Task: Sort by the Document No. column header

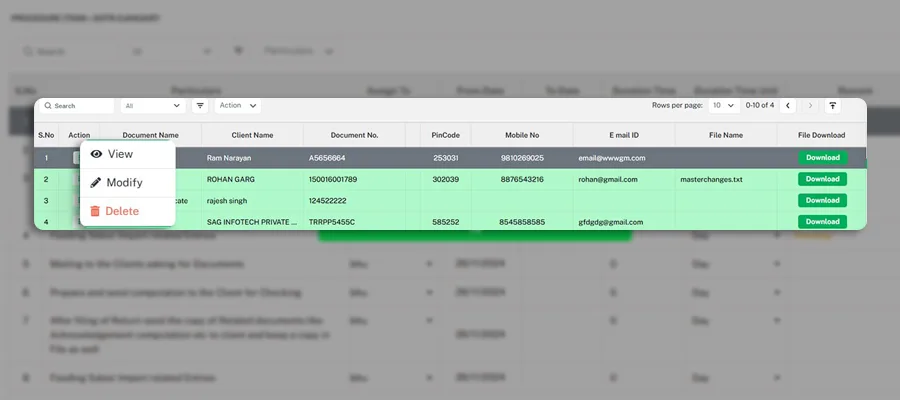Action: [x=354, y=135]
